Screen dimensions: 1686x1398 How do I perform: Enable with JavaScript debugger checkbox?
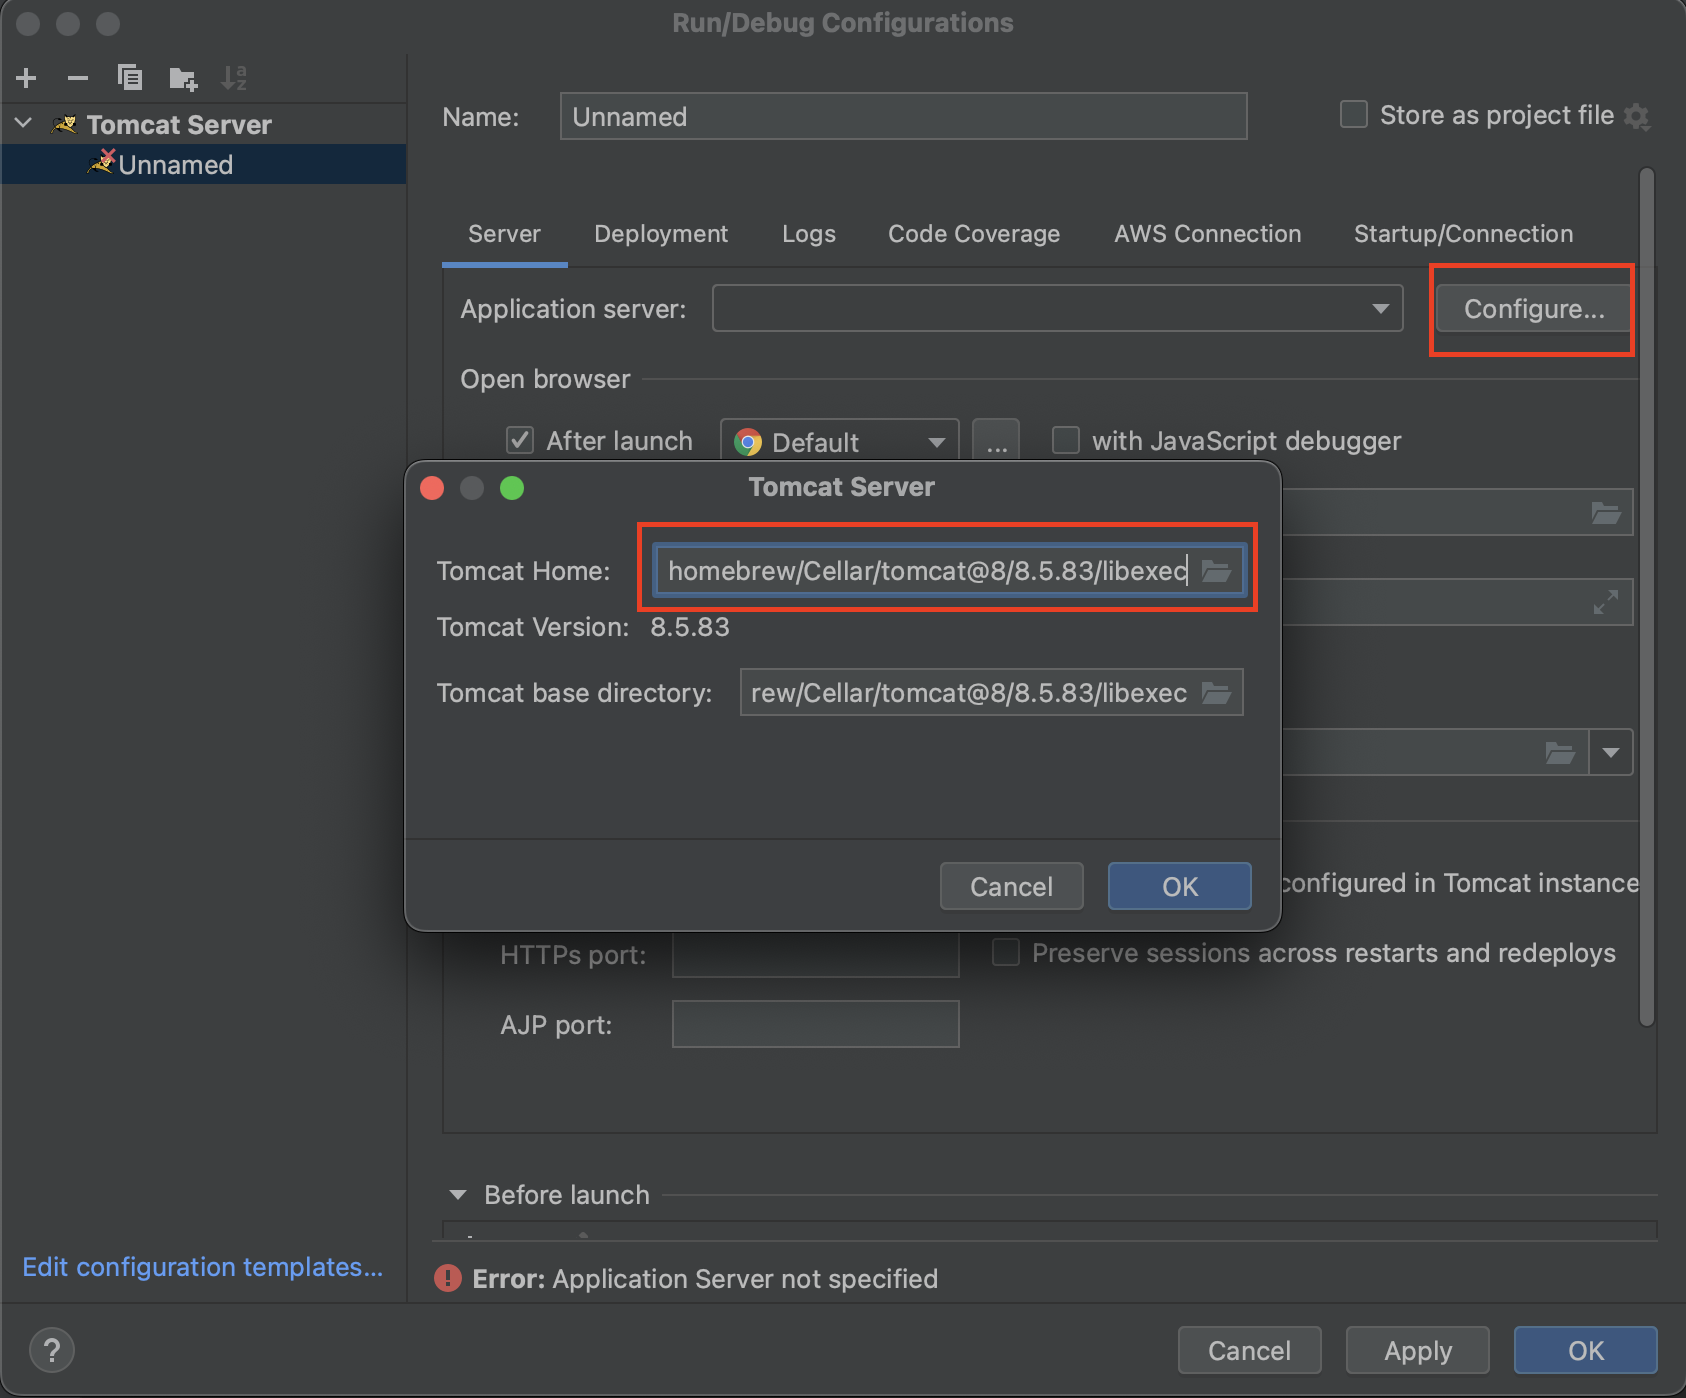pyautogui.click(x=1066, y=440)
